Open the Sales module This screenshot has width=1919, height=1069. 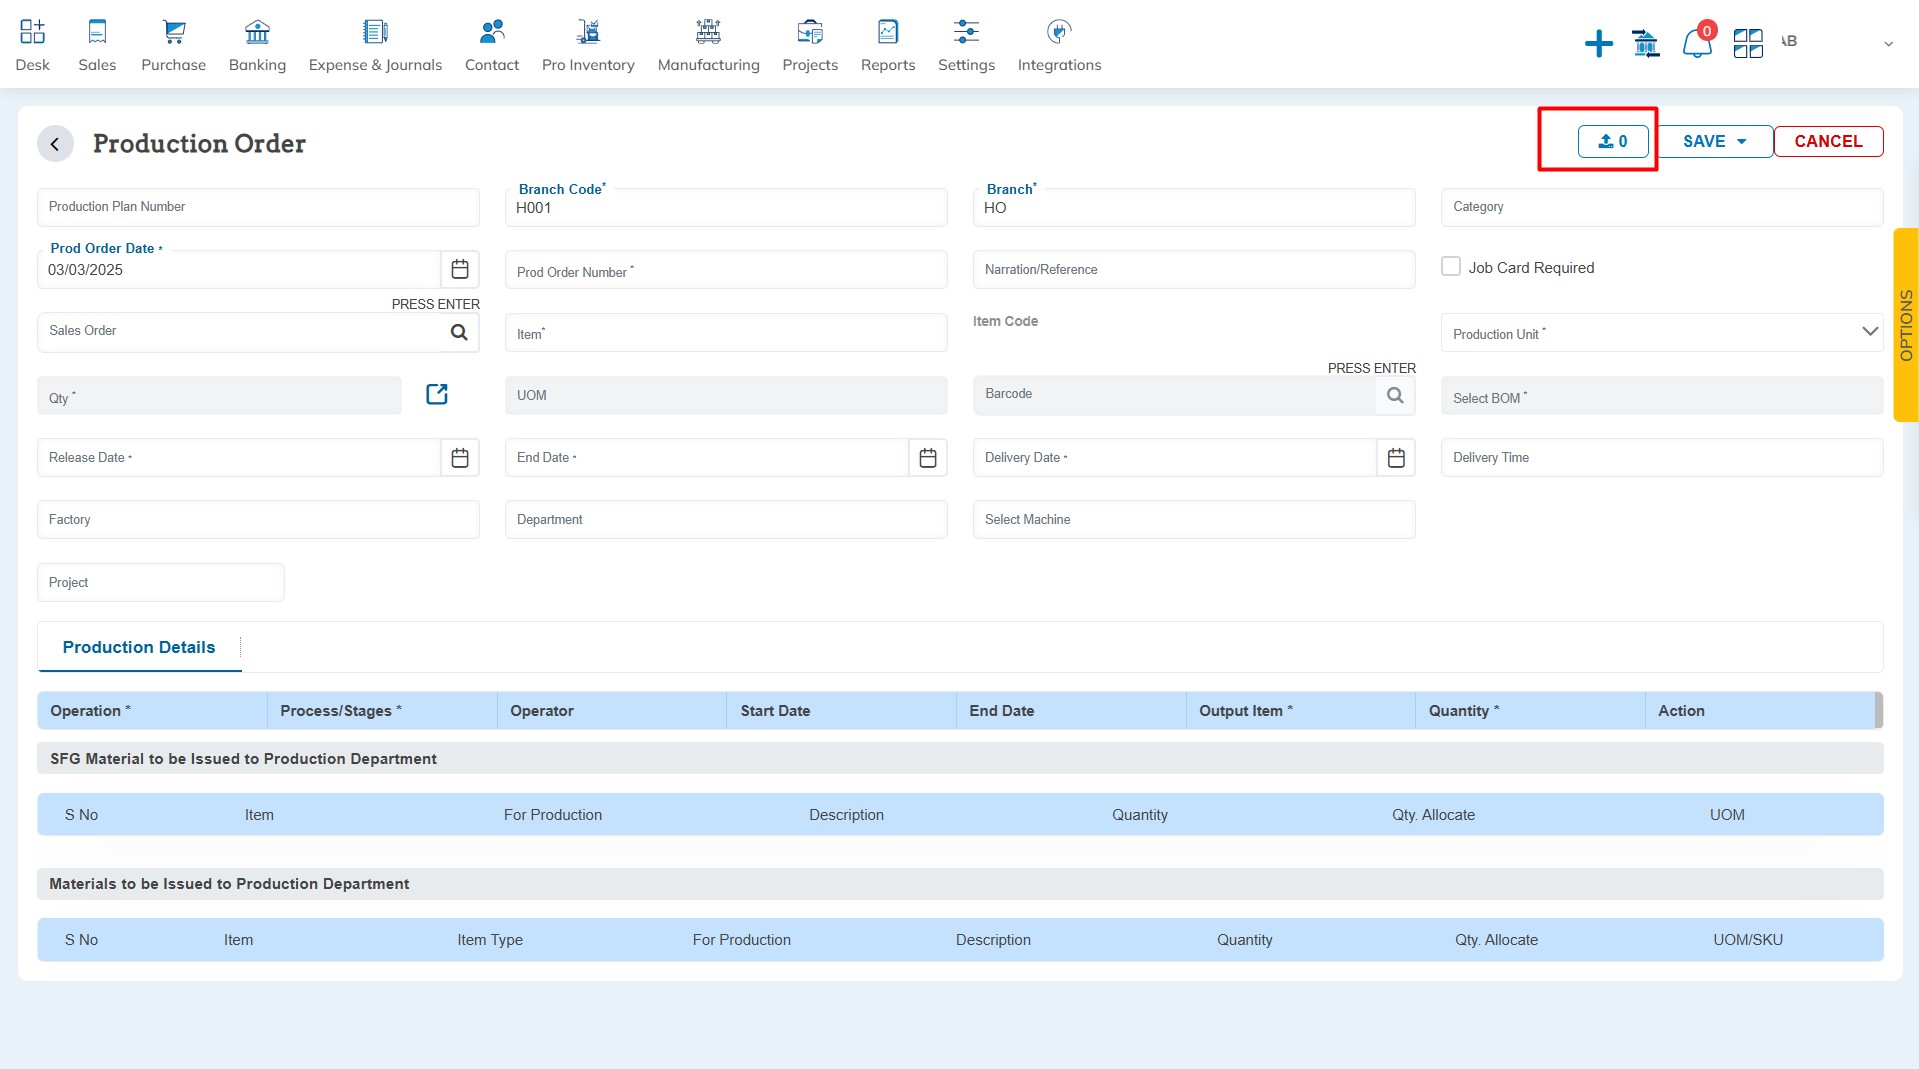click(97, 45)
